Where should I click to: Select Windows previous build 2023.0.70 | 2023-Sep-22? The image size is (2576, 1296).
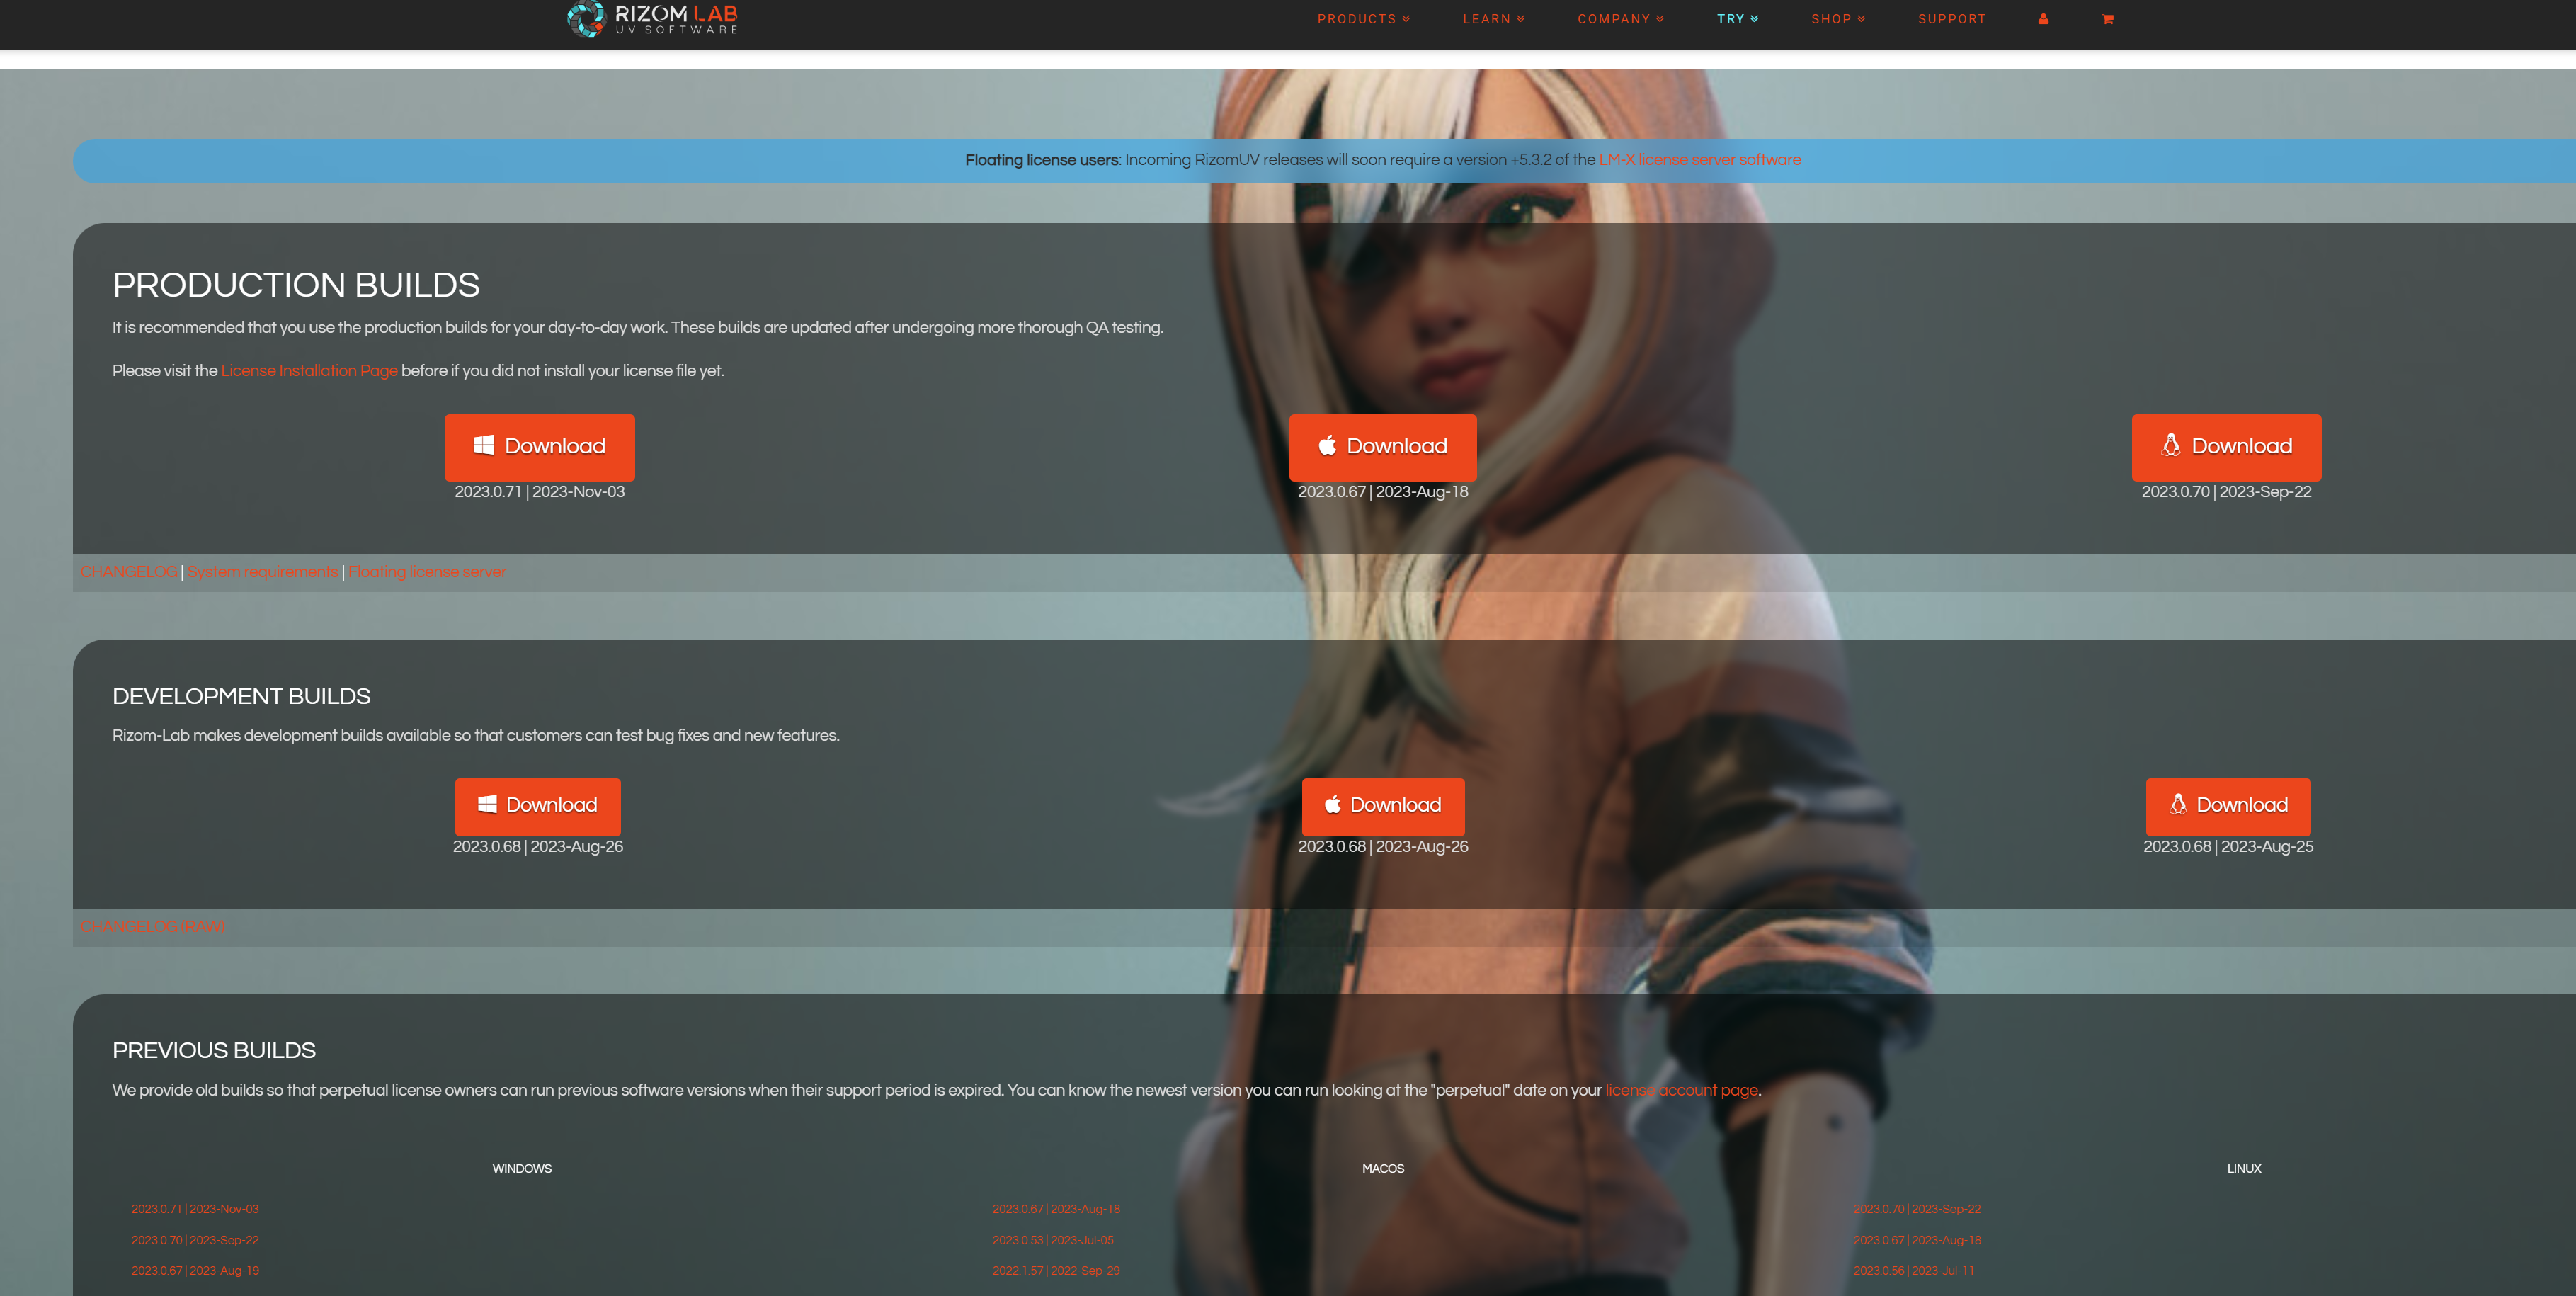coord(195,1240)
